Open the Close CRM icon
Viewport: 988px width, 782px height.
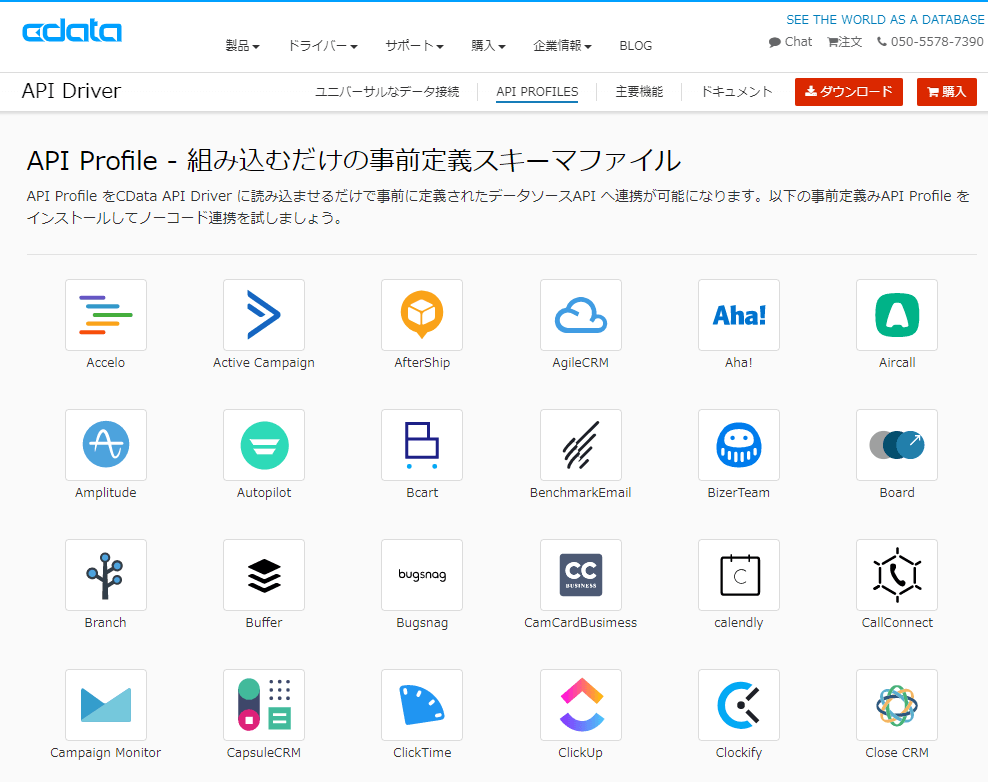[897, 705]
